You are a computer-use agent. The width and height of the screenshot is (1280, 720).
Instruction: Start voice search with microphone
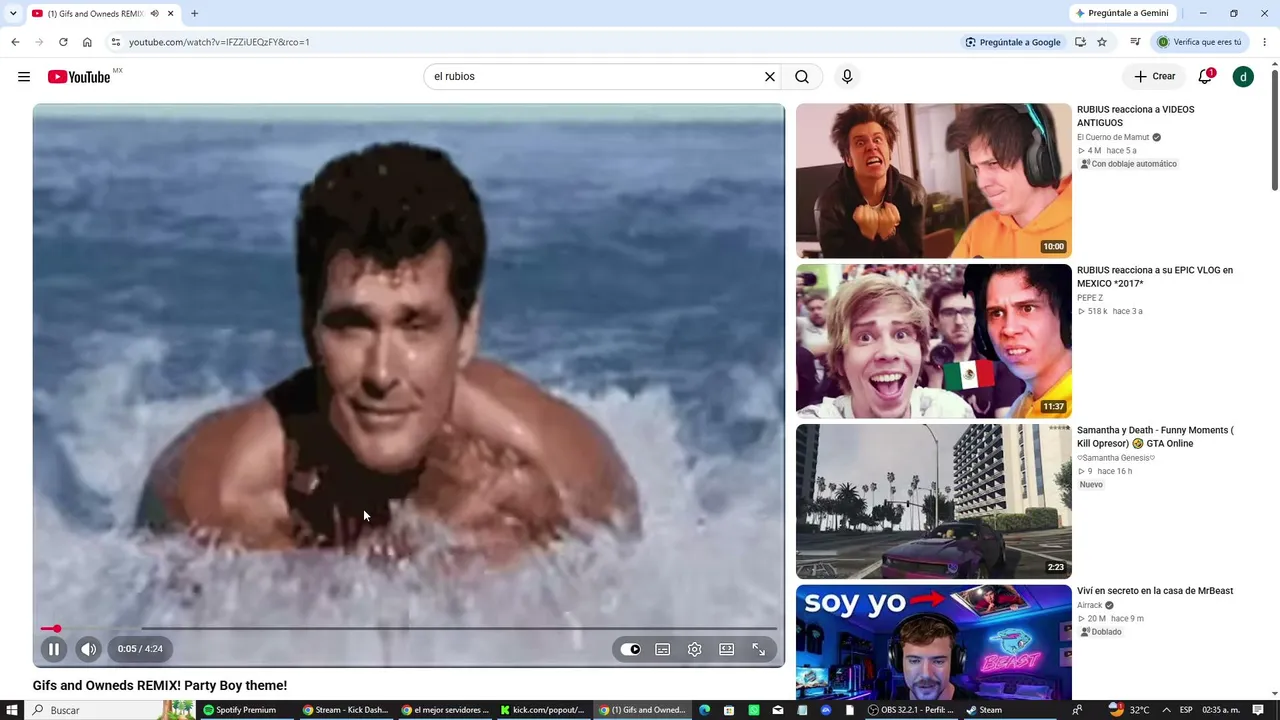pyautogui.click(x=847, y=76)
